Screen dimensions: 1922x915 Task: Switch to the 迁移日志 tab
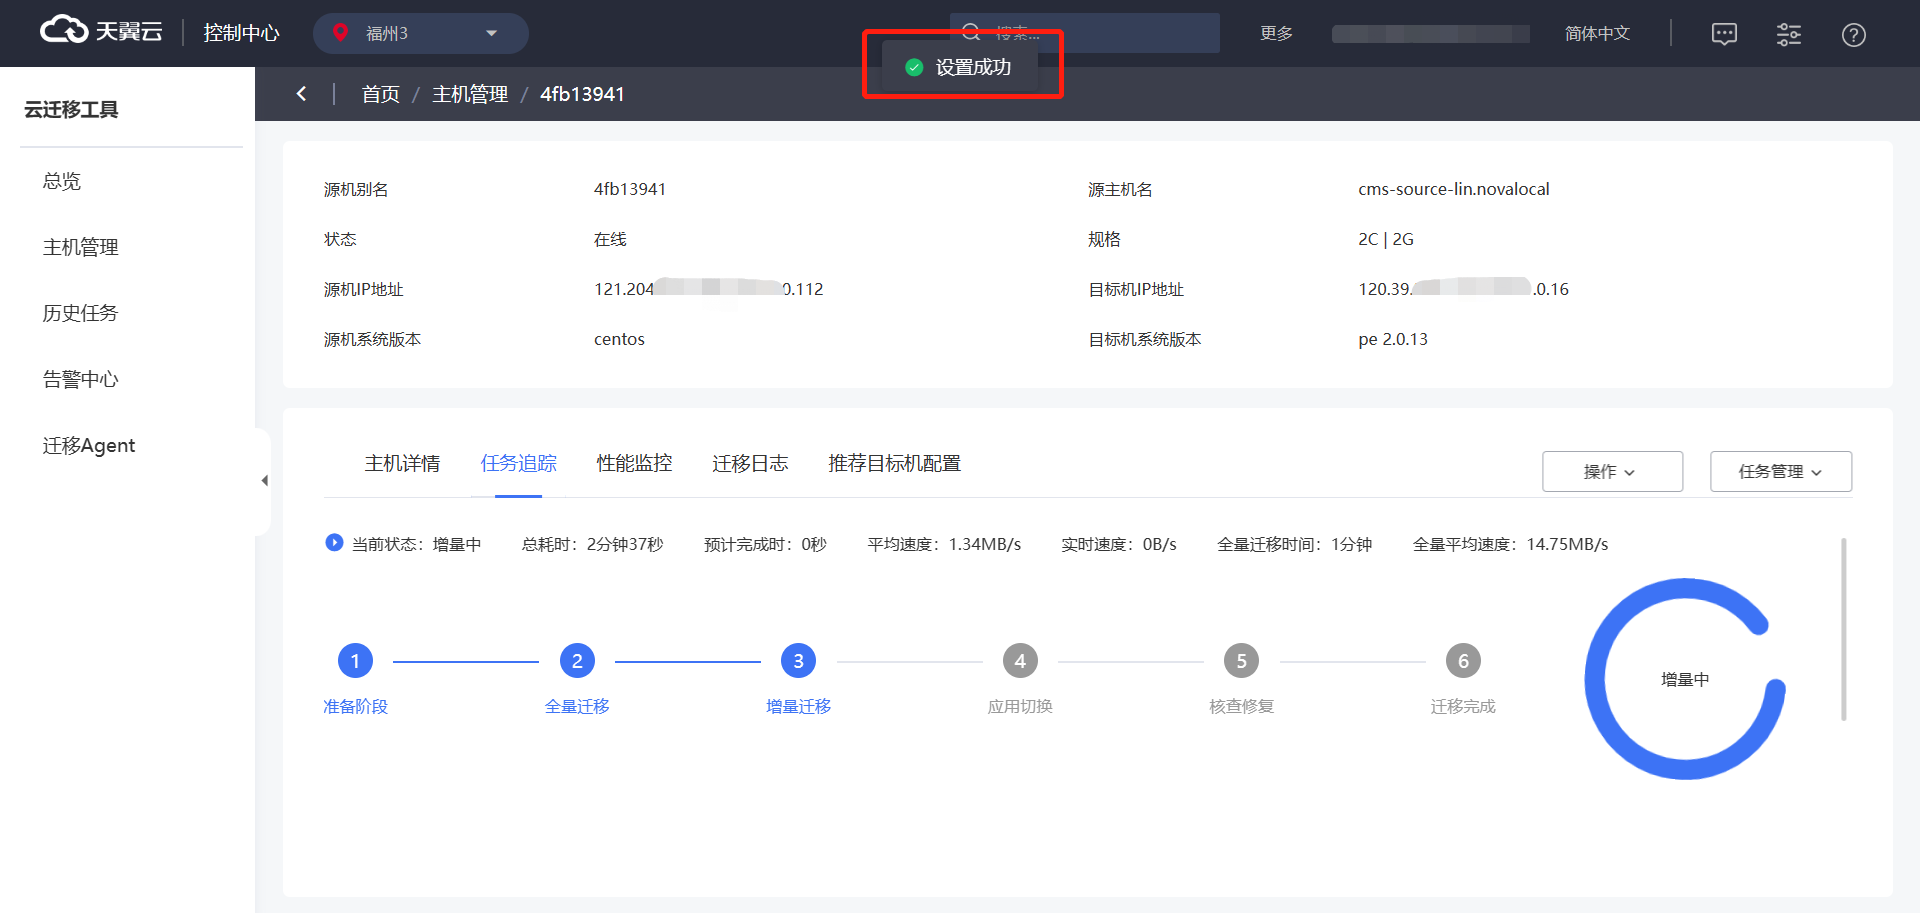[750, 463]
